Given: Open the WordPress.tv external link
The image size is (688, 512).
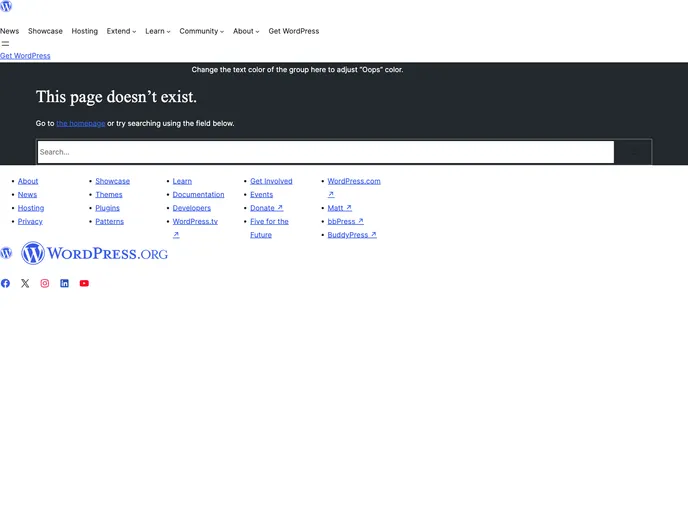Looking at the screenshot, I should click(x=195, y=222).
